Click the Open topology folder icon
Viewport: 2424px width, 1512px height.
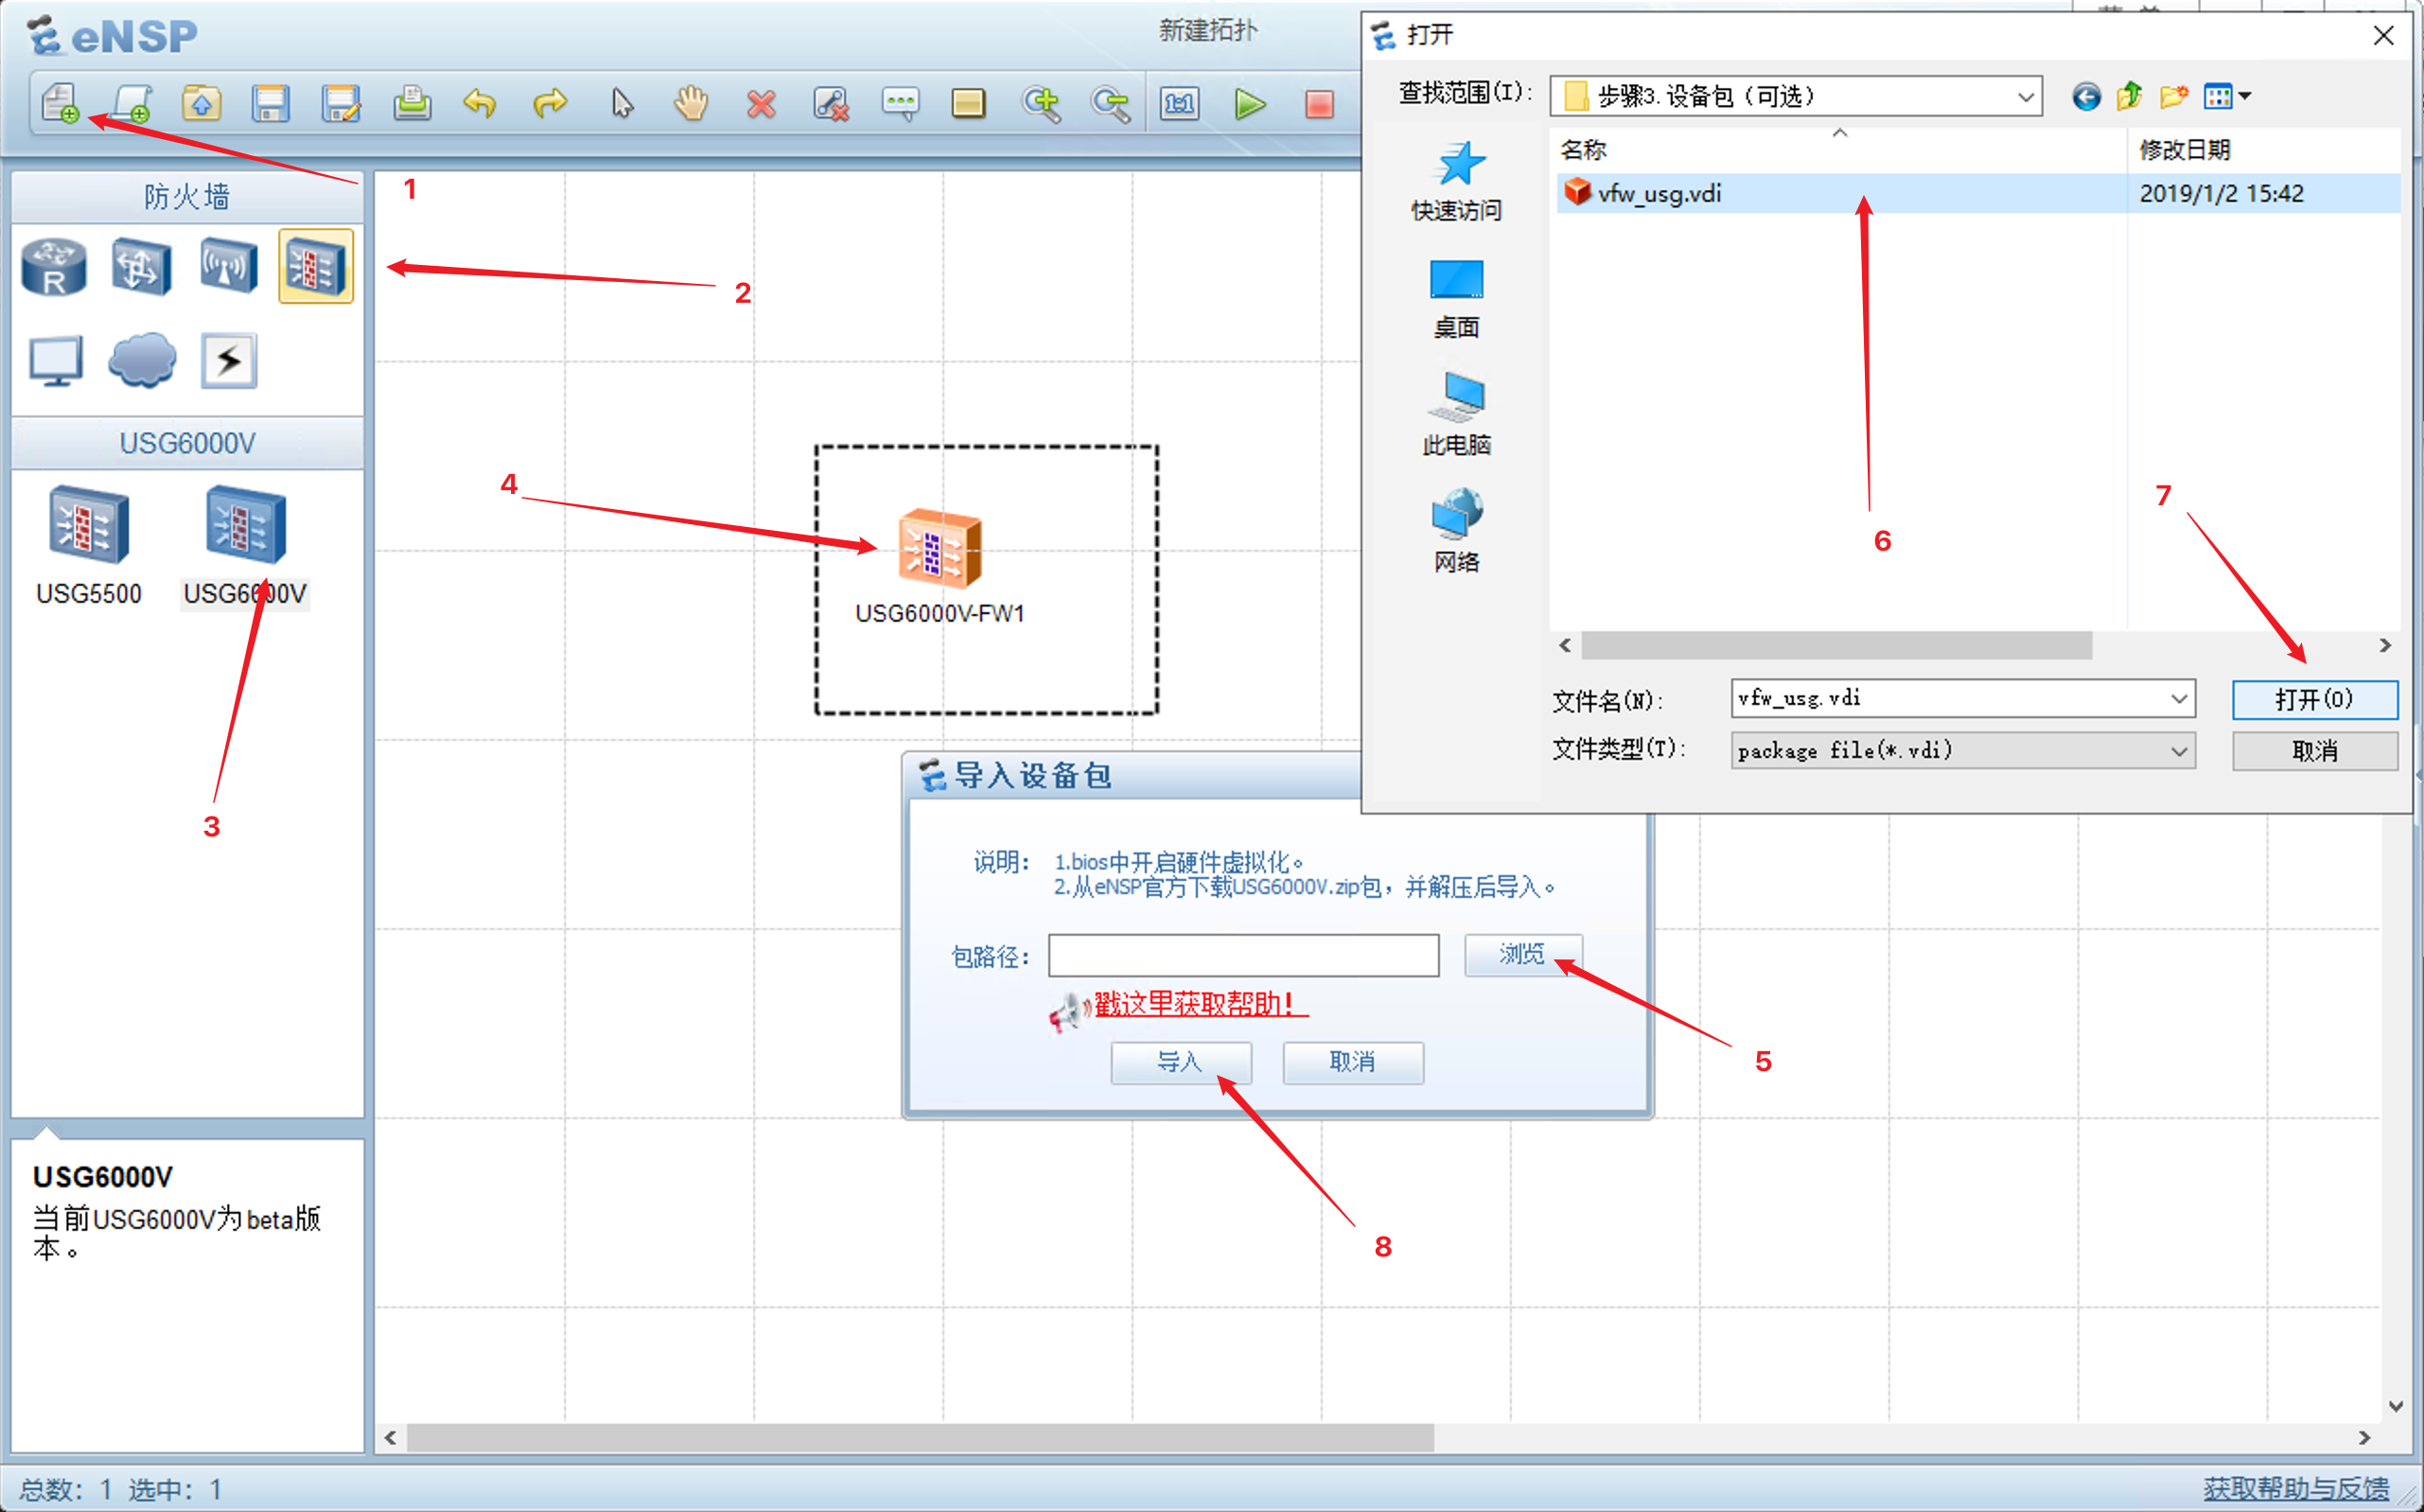(x=201, y=103)
